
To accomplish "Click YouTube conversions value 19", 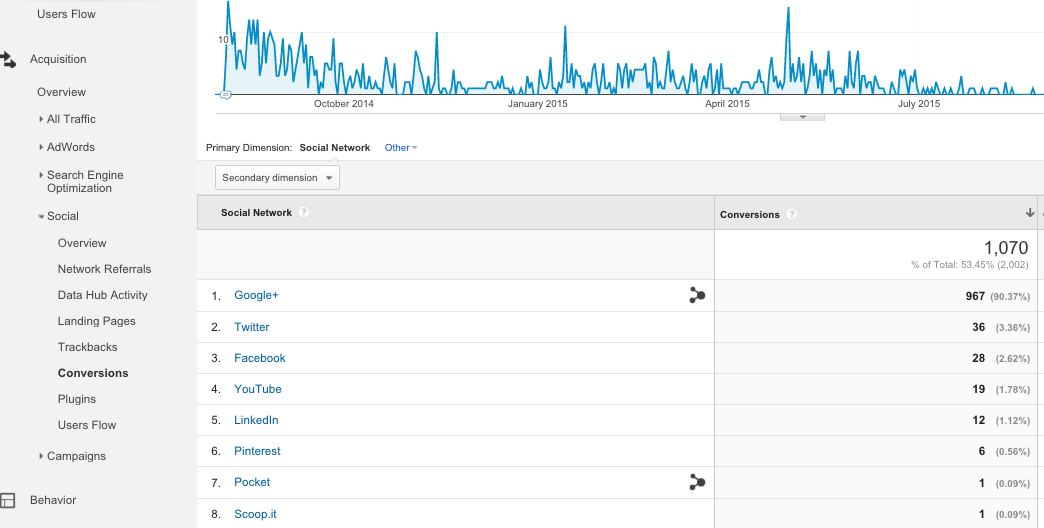I will click(x=979, y=389).
